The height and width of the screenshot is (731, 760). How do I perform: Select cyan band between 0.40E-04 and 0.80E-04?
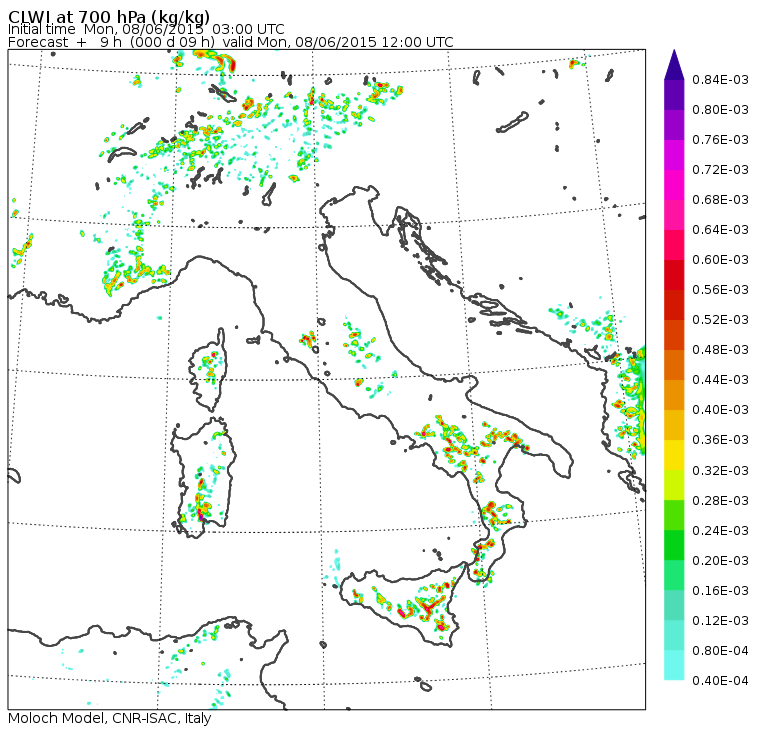[674, 665]
